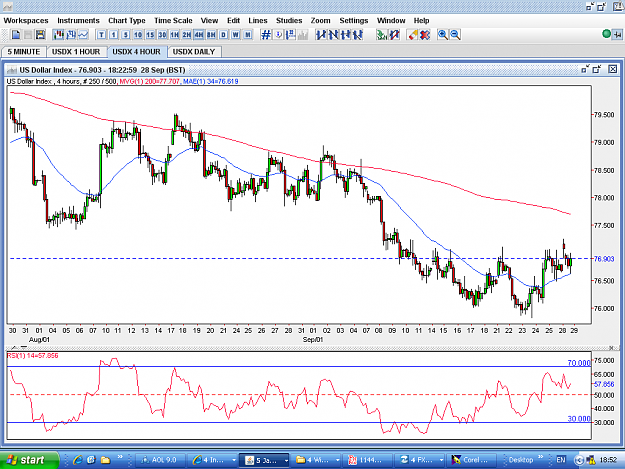This screenshot has width=625, height=469.
Task: Click the remove study icon
Action: [x=394, y=35]
